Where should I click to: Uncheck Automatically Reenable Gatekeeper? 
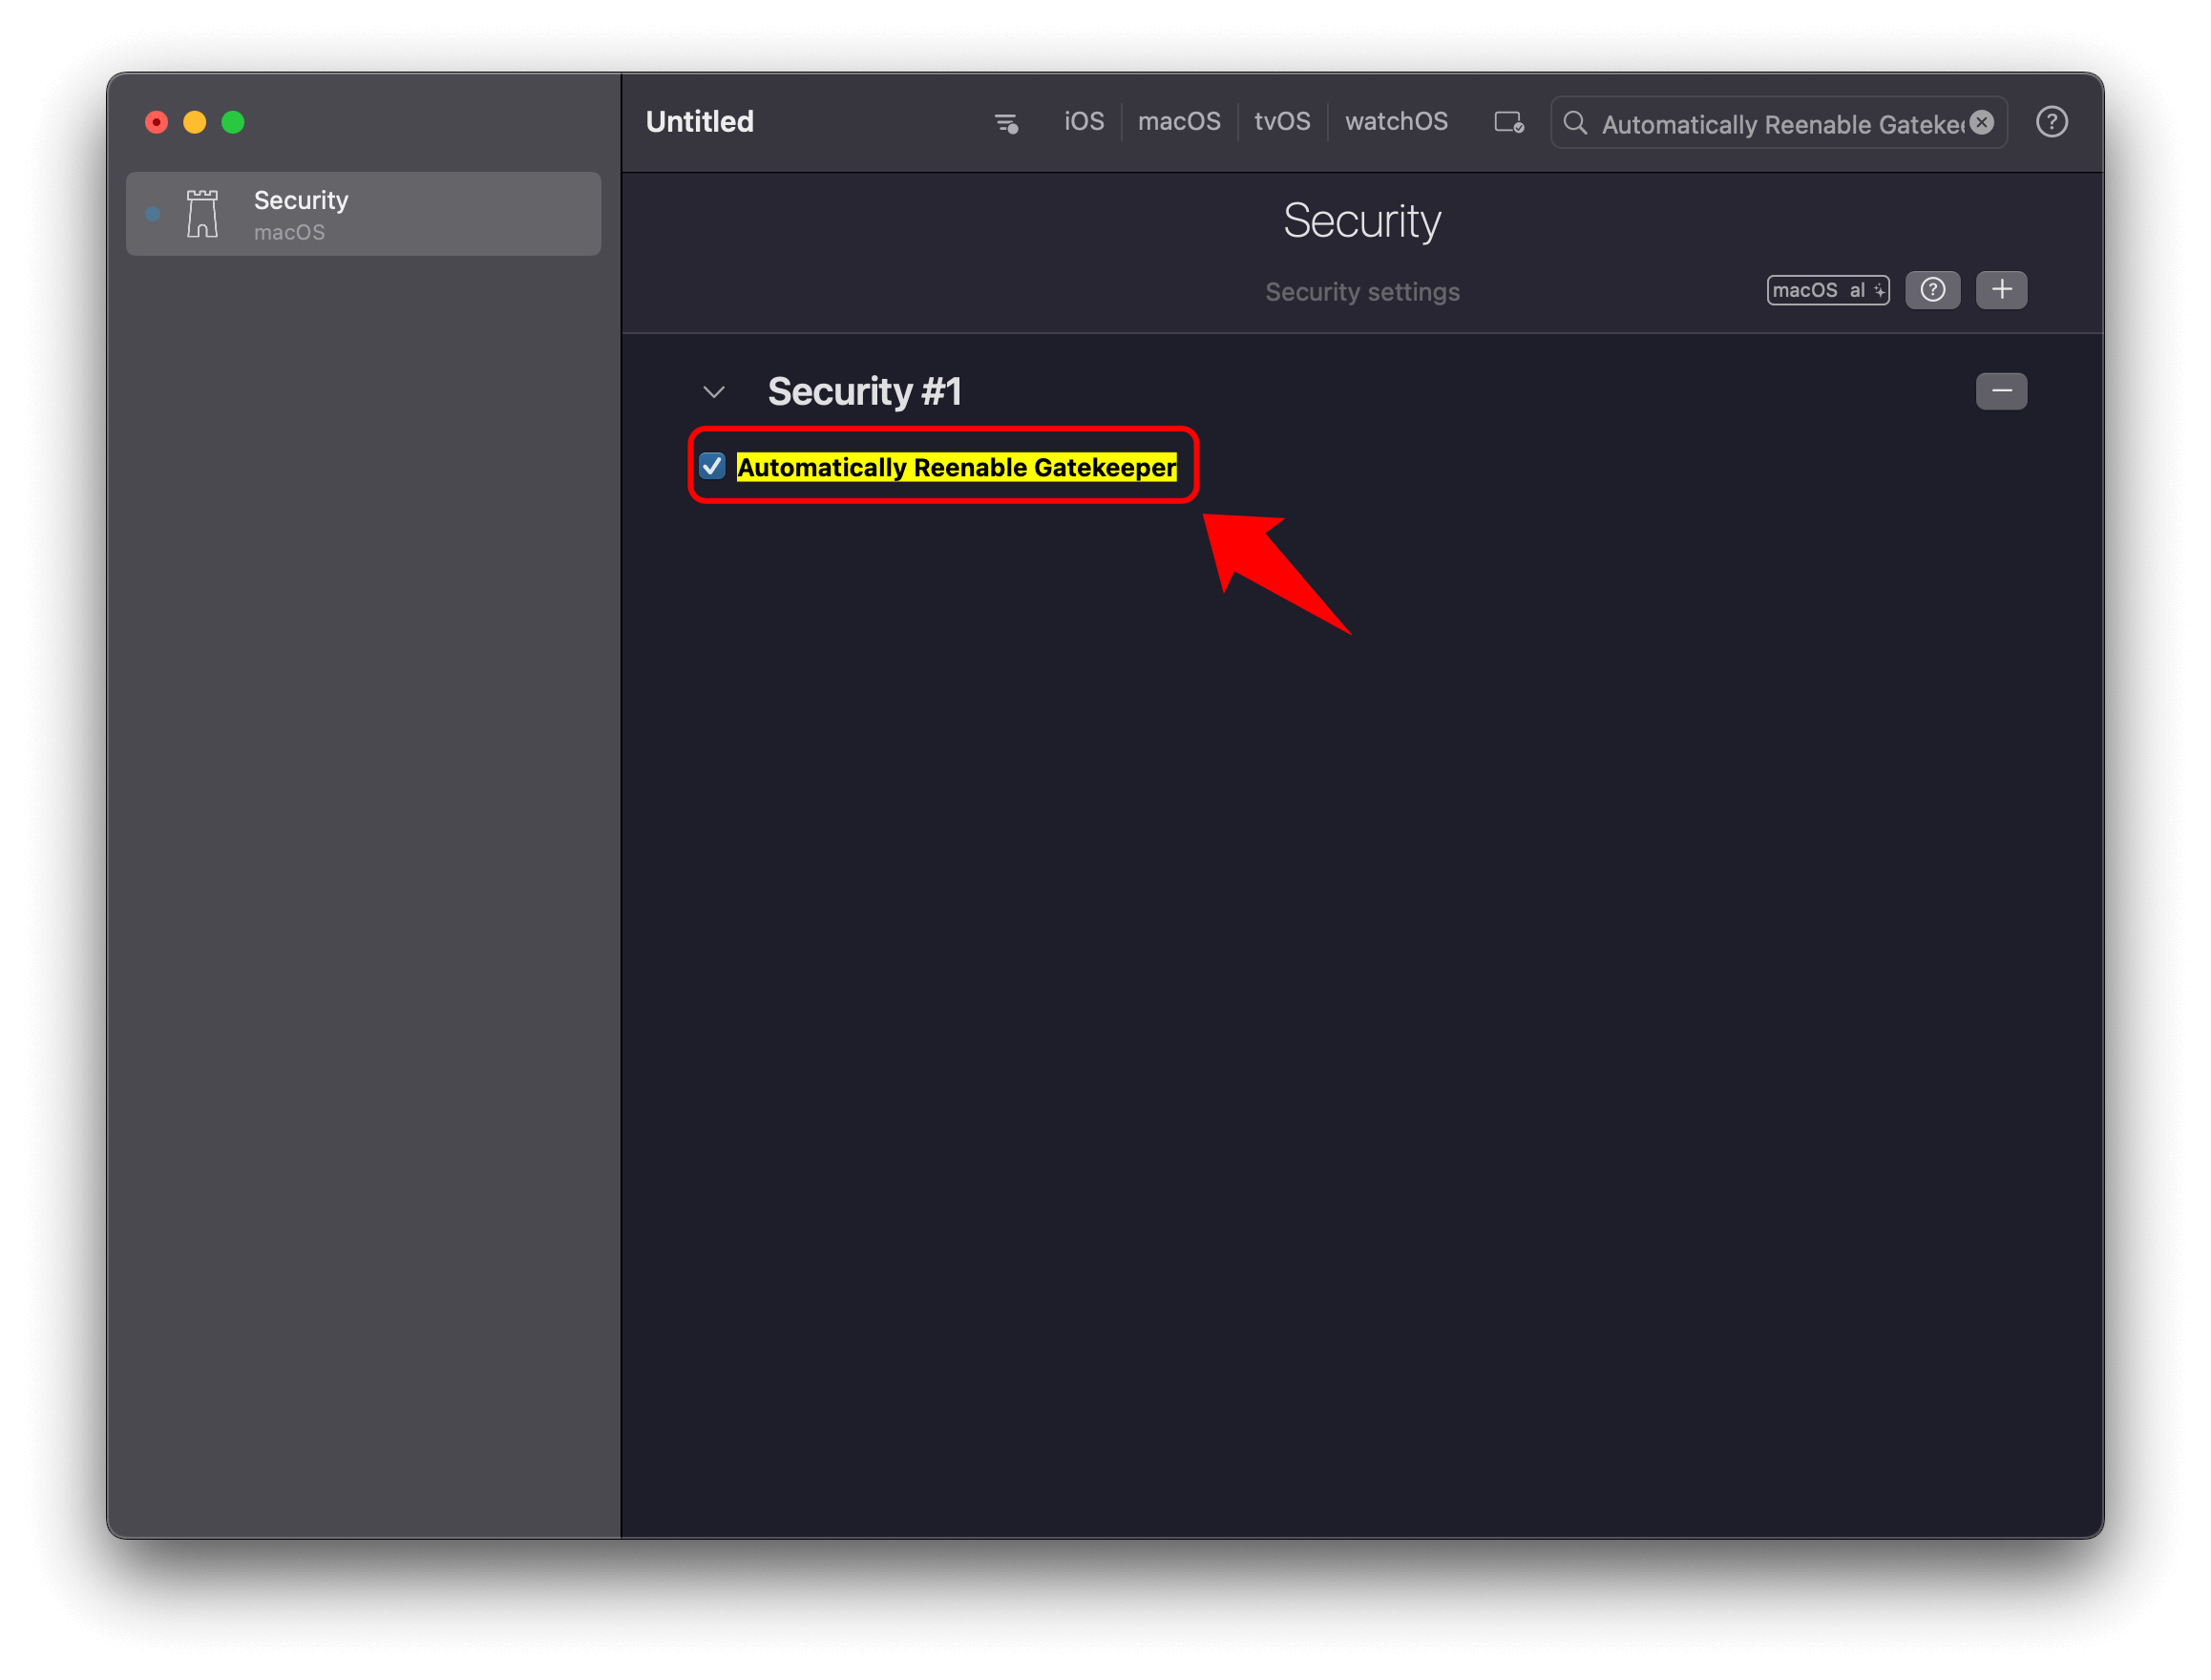712,467
